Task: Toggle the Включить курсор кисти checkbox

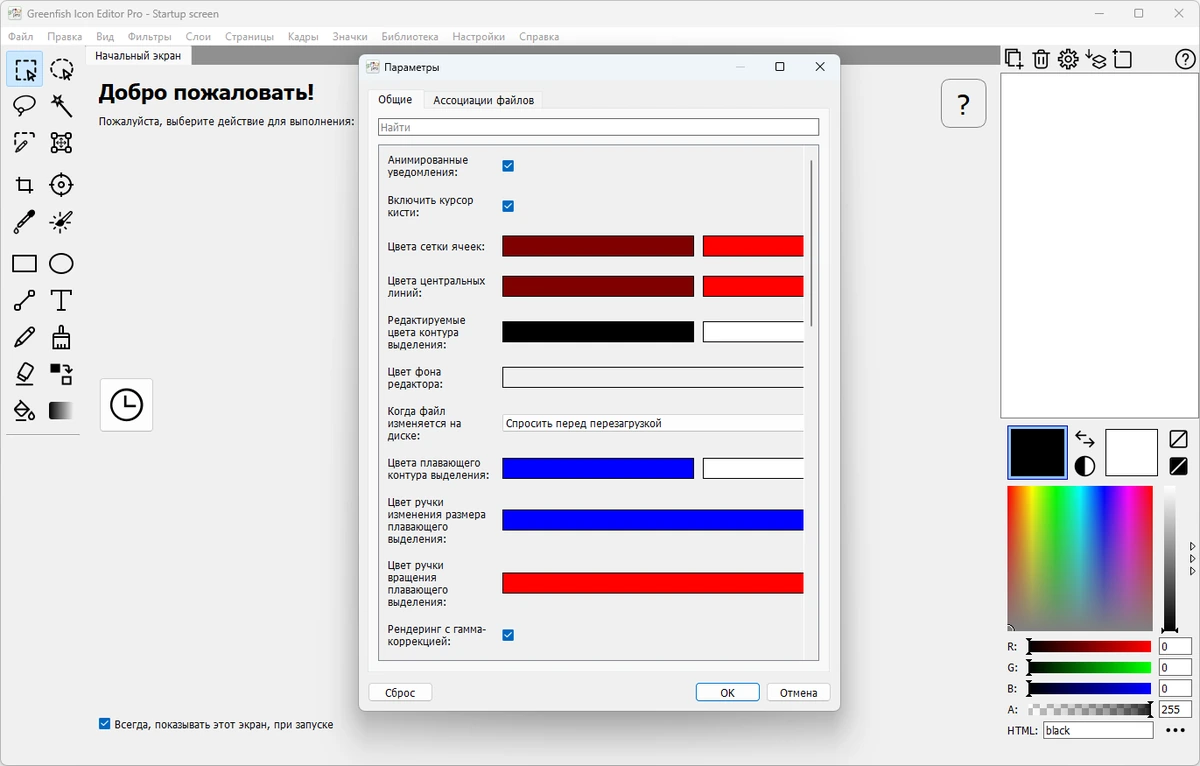Action: [508, 206]
